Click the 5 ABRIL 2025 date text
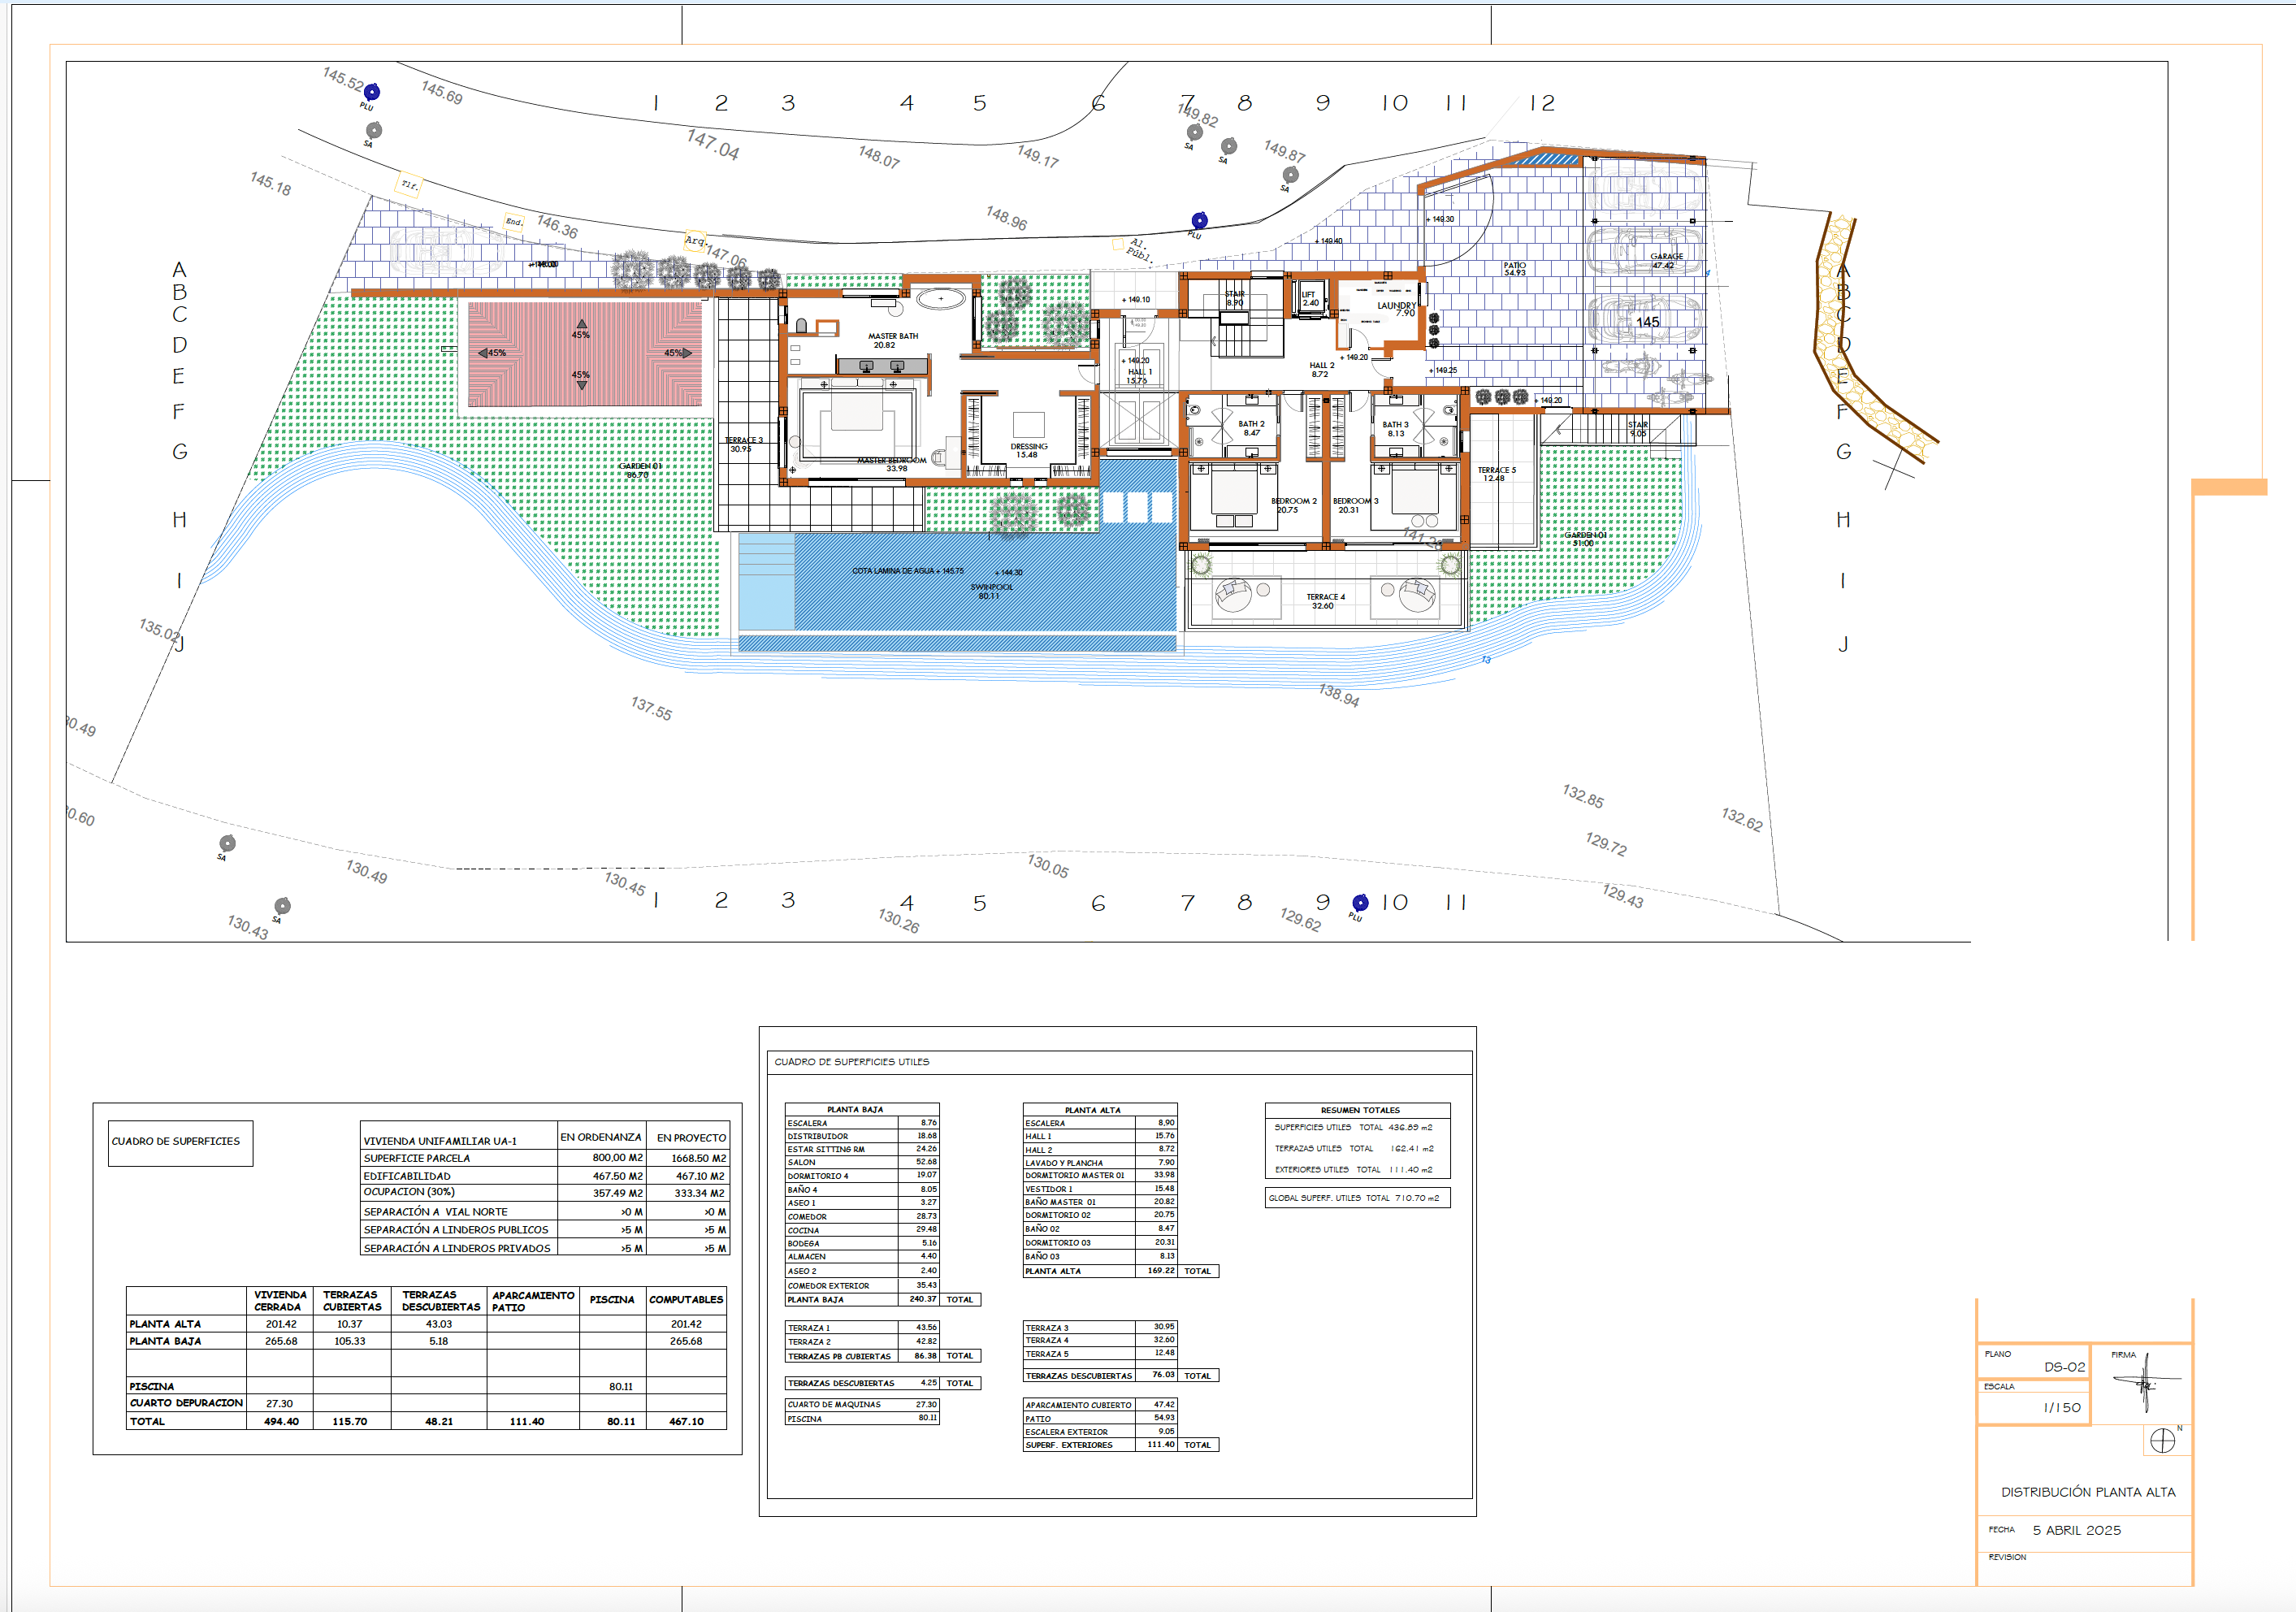This screenshot has width=2296, height=1612. coord(2076,1530)
